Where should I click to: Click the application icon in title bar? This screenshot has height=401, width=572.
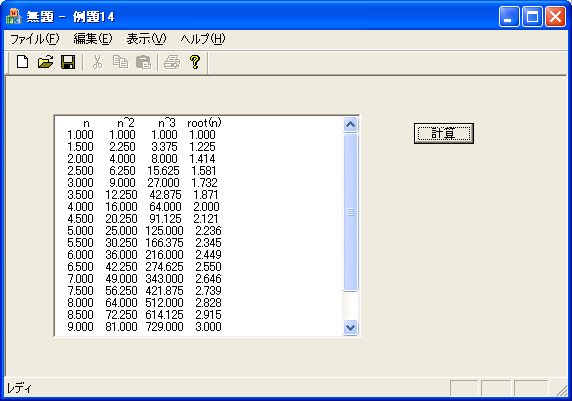point(13,16)
